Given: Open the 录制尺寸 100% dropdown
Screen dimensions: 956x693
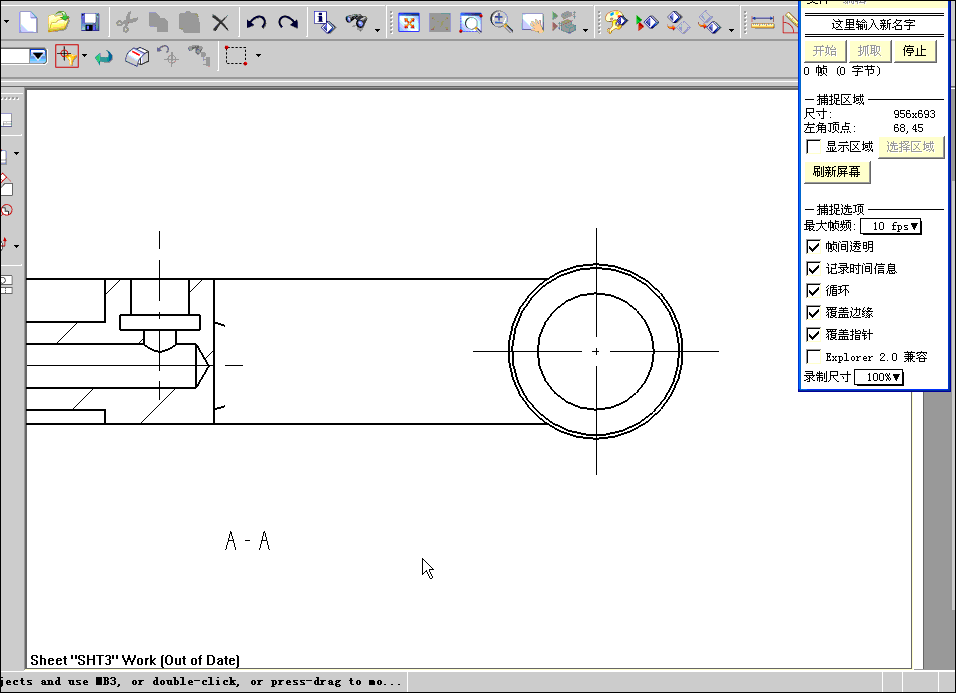Looking at the screenshot, I should pyautogui.click(x=879, y=377).
